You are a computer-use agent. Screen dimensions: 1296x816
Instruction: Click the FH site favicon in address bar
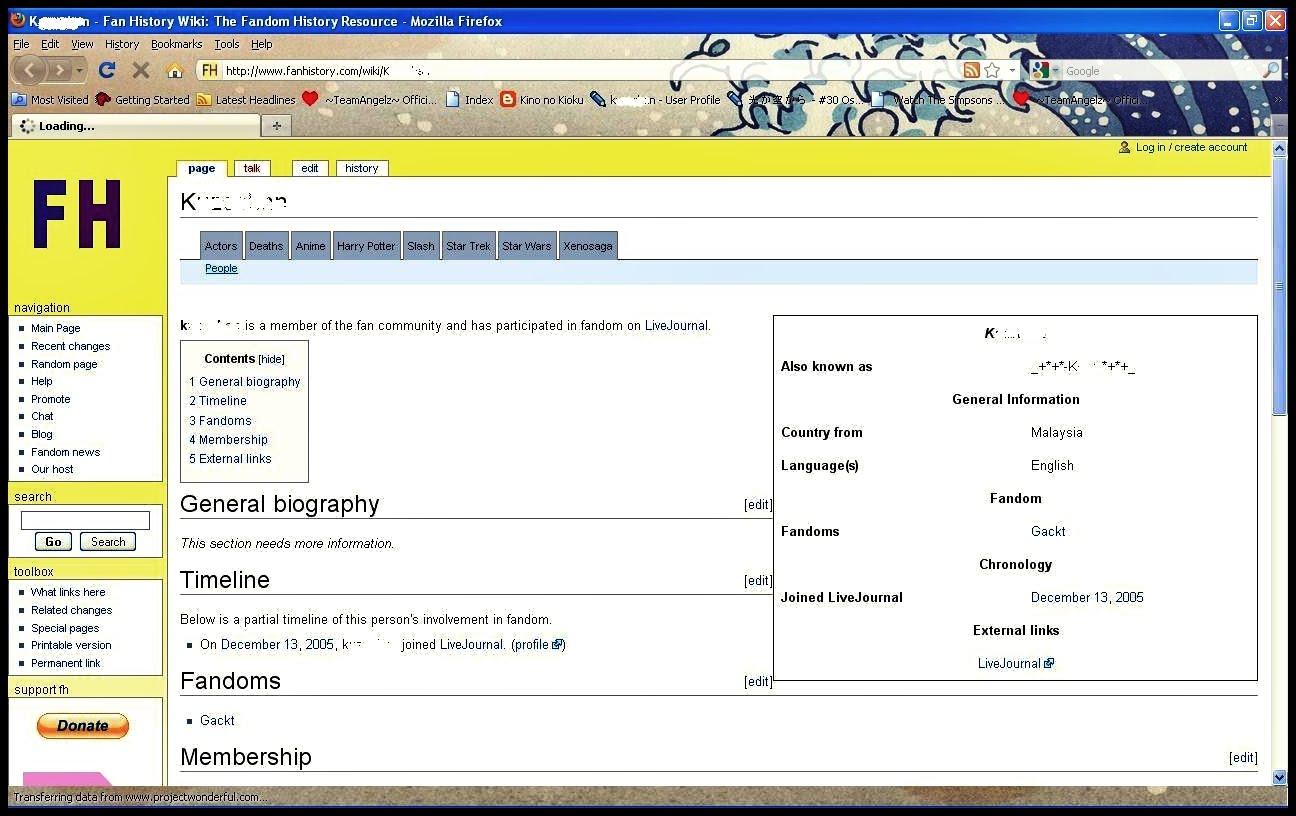pos(209,70)
